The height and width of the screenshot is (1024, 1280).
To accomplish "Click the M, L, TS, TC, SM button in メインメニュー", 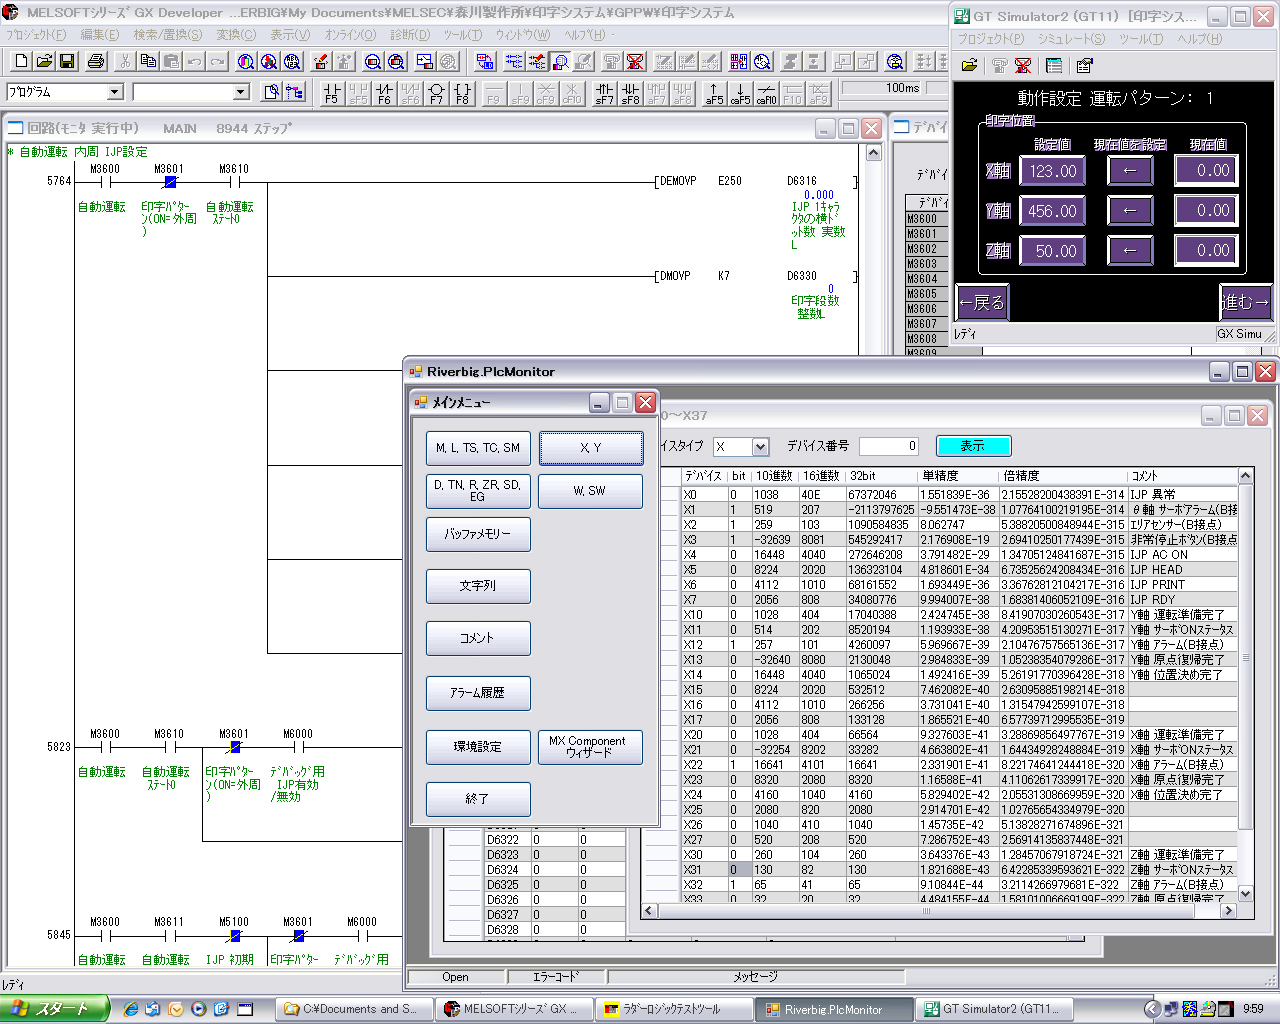I will tap(478, 448).
